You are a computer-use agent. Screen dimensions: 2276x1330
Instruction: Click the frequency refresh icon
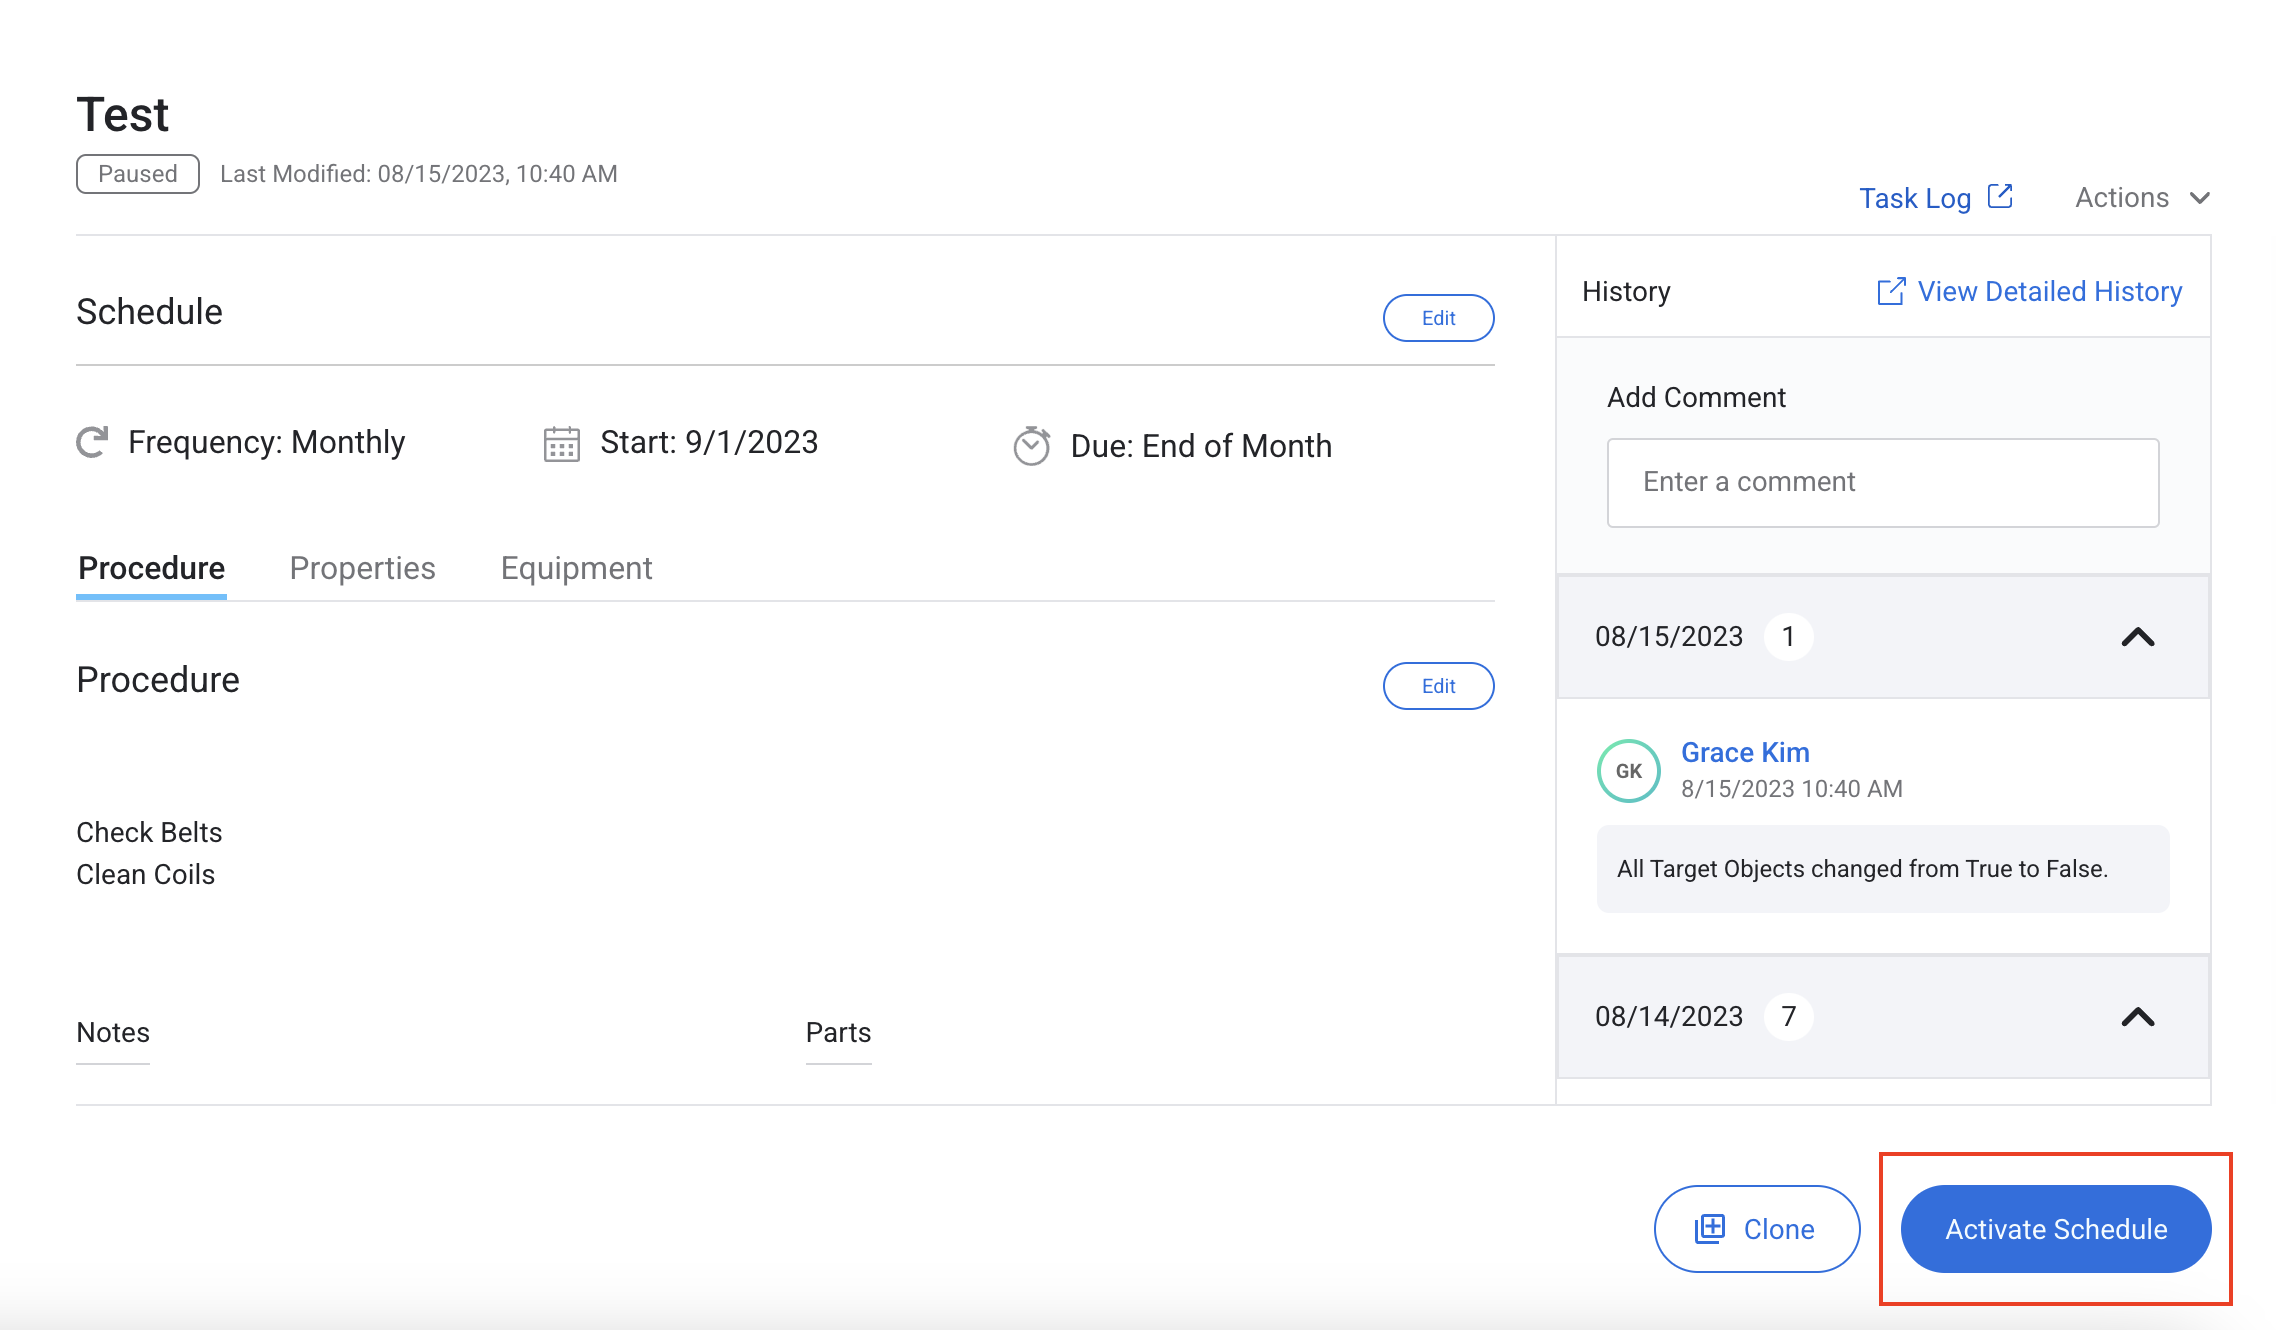point(93,442)
